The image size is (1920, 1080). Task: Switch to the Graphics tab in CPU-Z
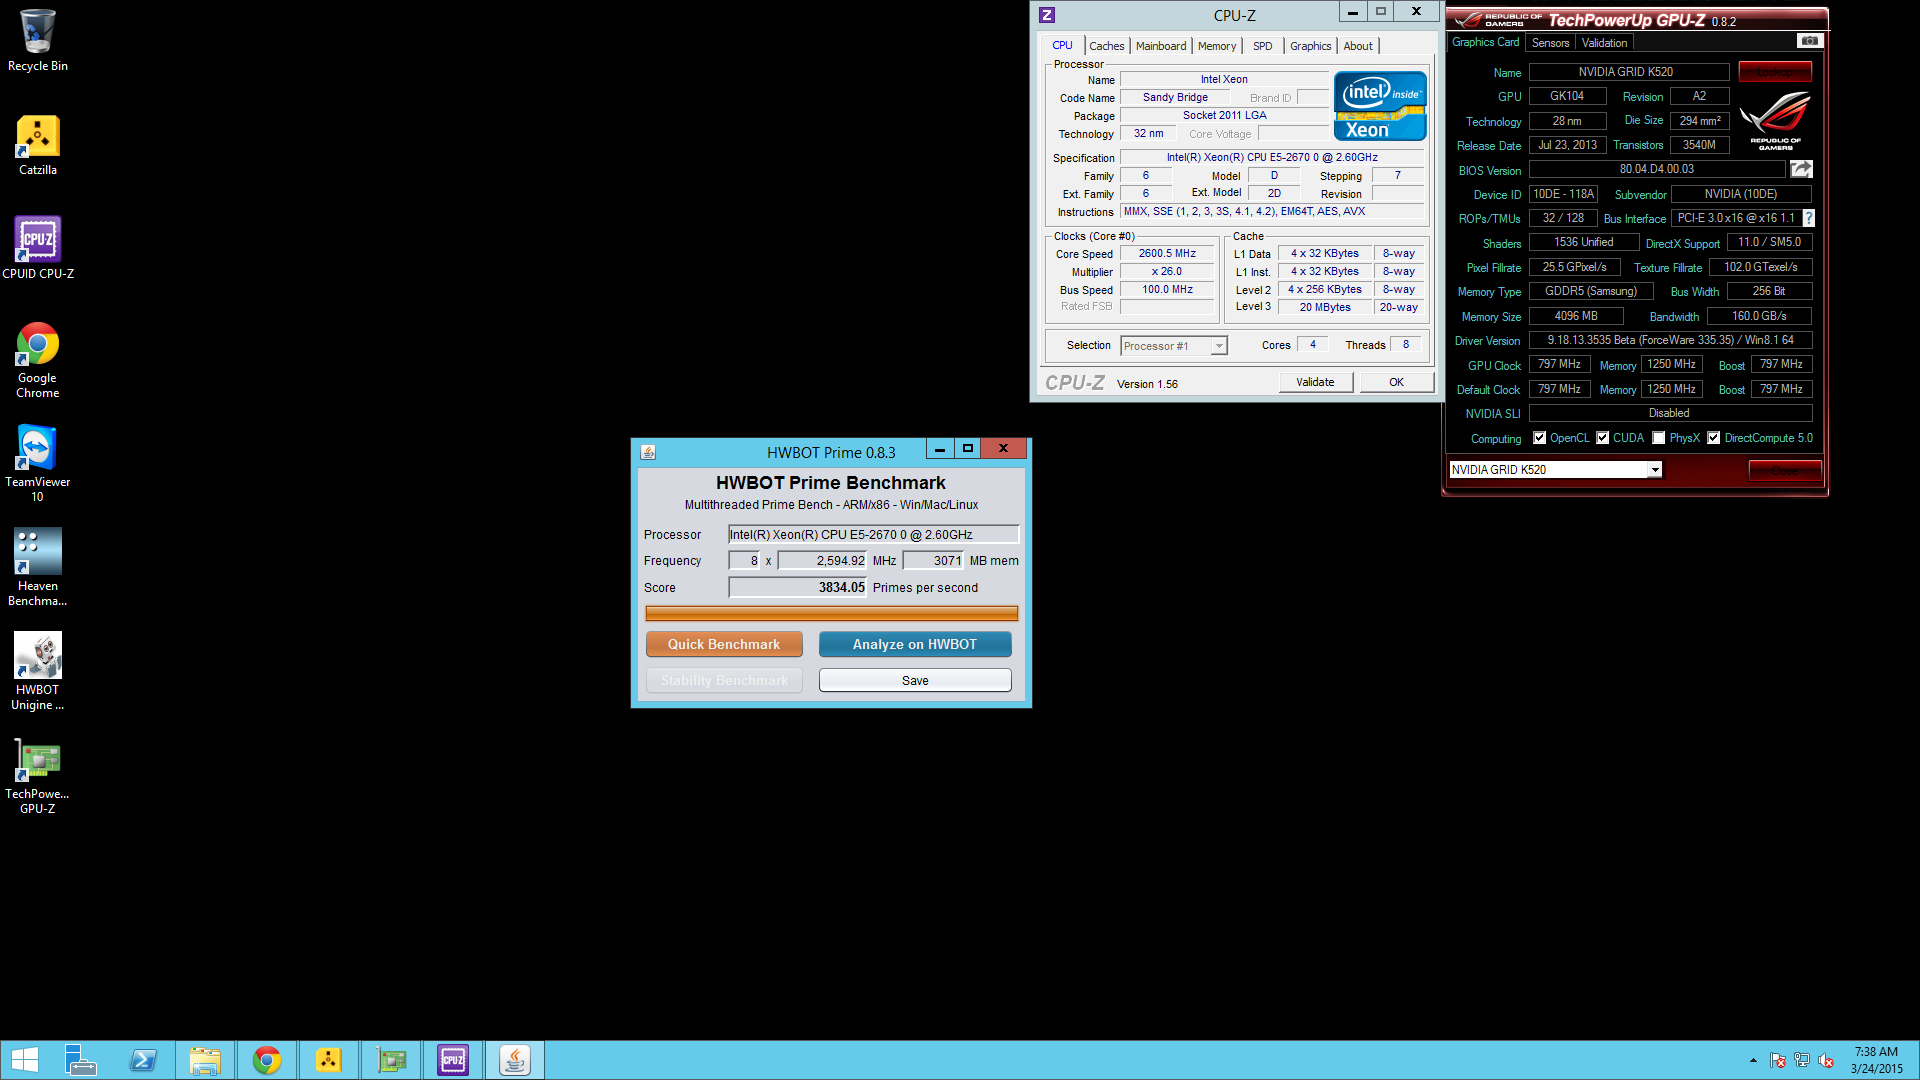coord(1310,46)
